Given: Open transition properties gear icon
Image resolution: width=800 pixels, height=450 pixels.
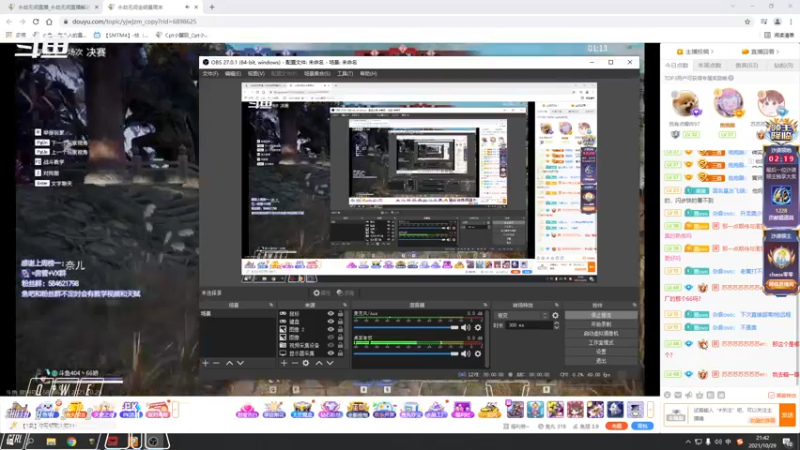Looking at the screenshot, I should tap(555, 315).
